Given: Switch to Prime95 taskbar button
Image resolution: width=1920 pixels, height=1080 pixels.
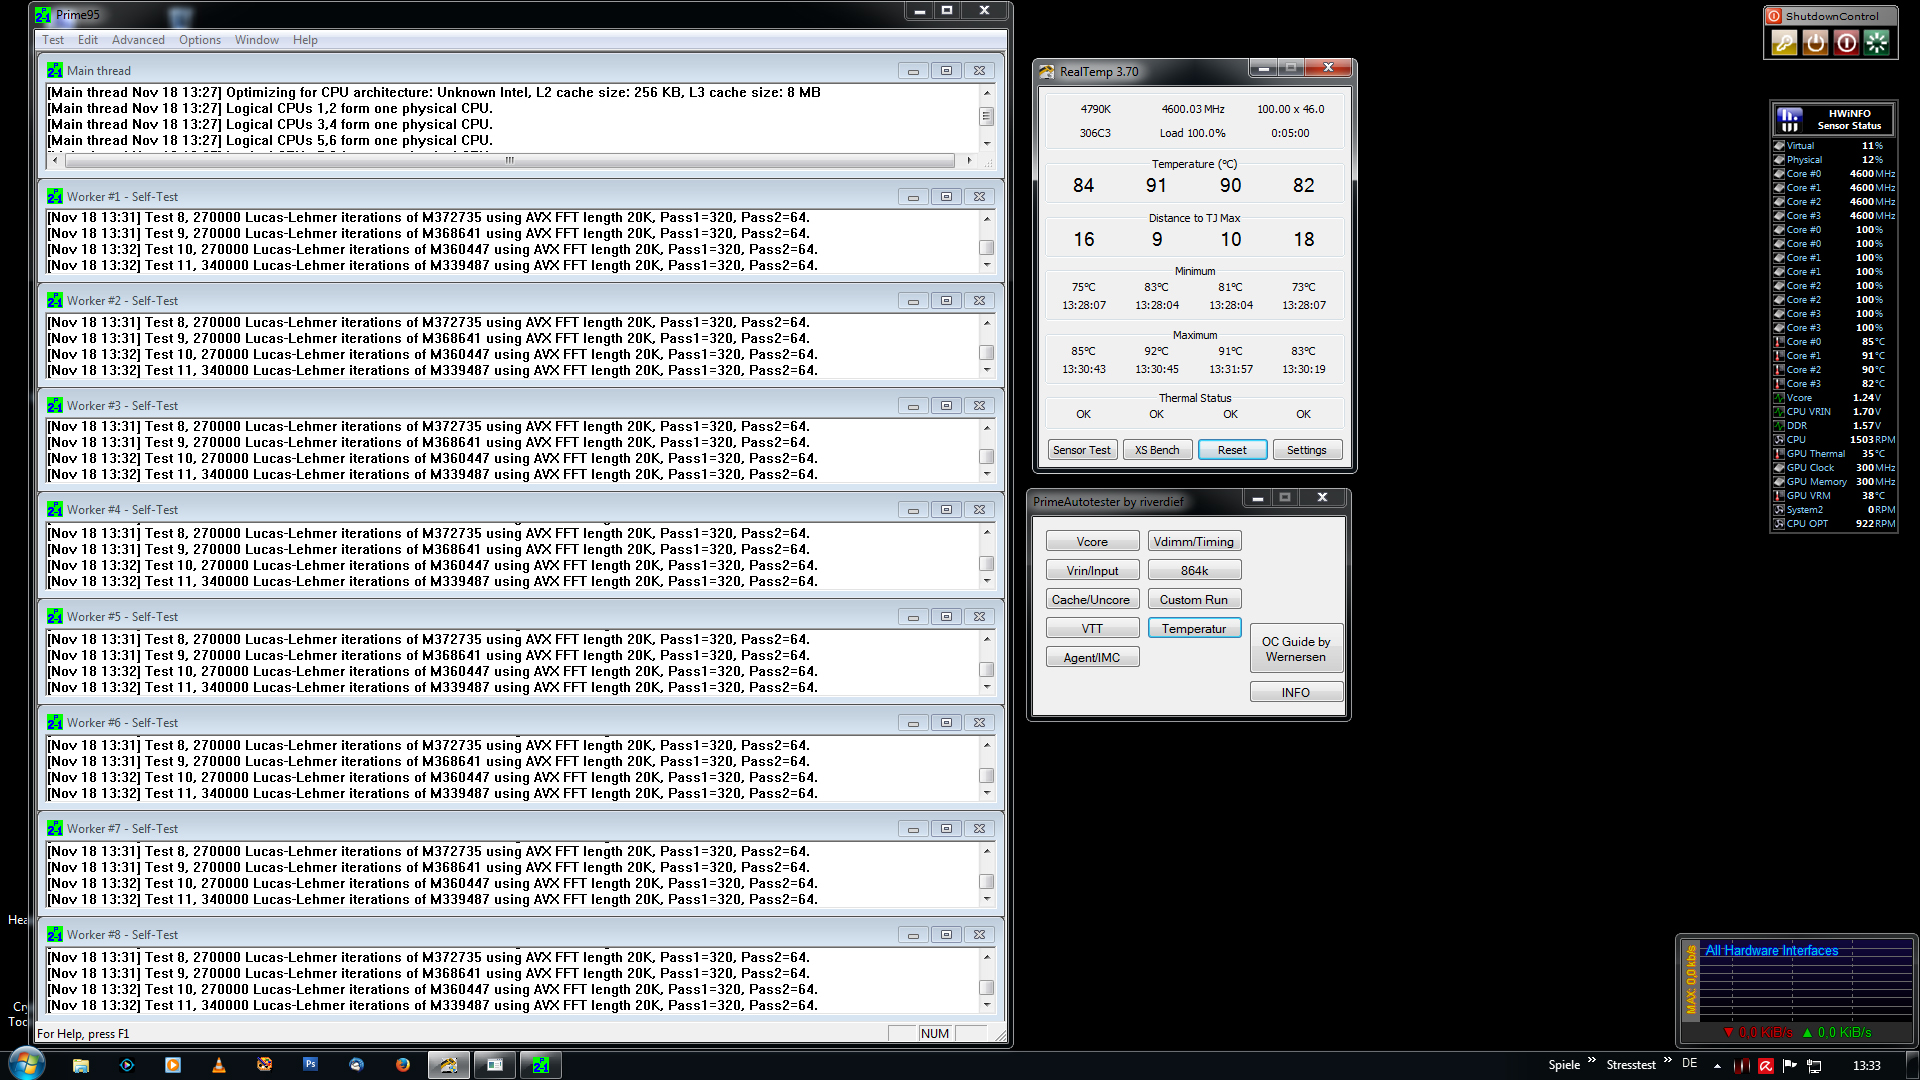Looking at the screenshot, I should [540, 1065].
